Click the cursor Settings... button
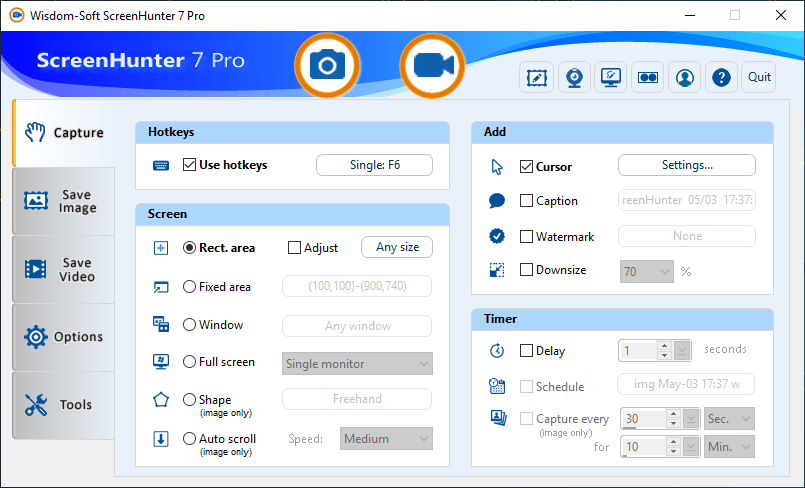Screen dimensions: 805x488 click(686, 165)
